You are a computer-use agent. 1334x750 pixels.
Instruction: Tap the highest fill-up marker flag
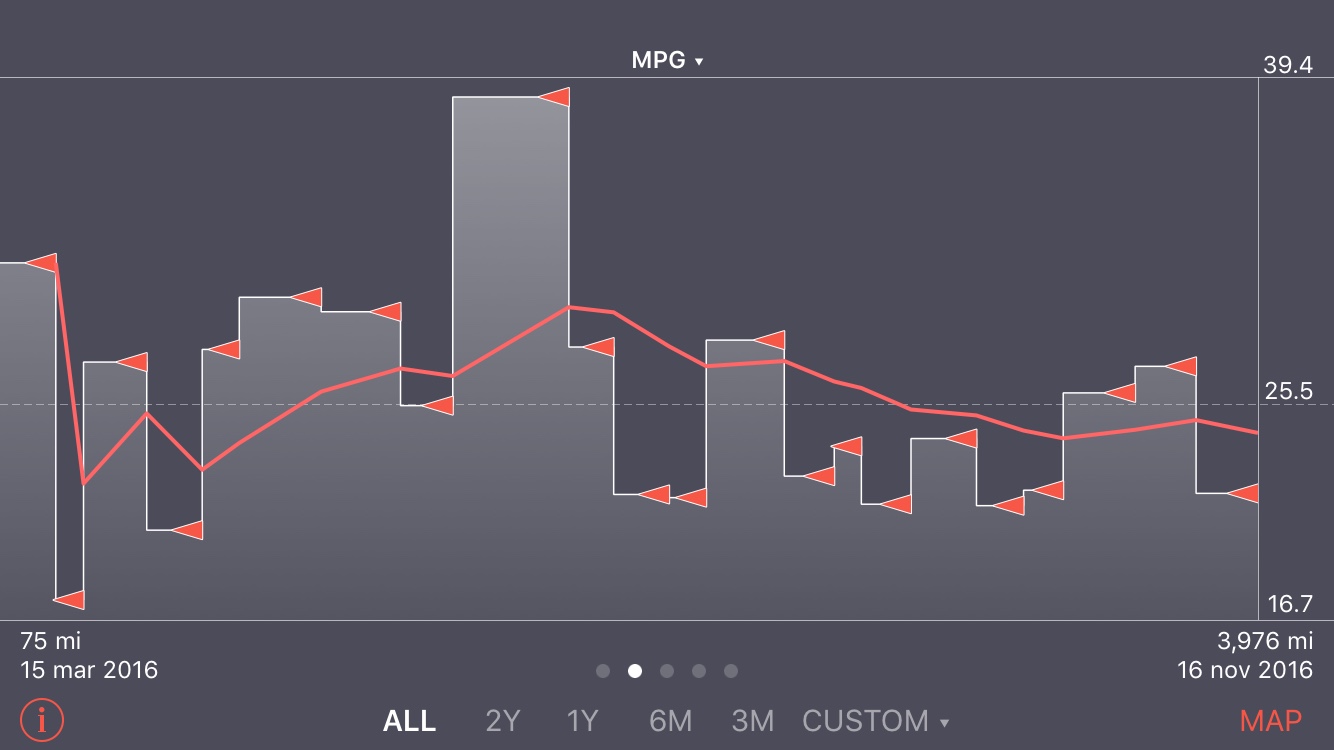[556, 97]
